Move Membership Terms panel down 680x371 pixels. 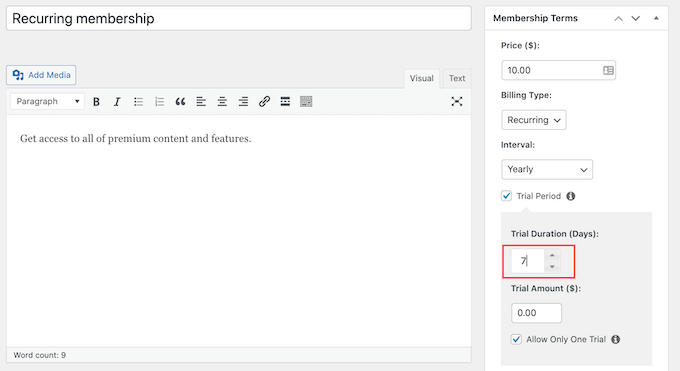tap(635, 18)
